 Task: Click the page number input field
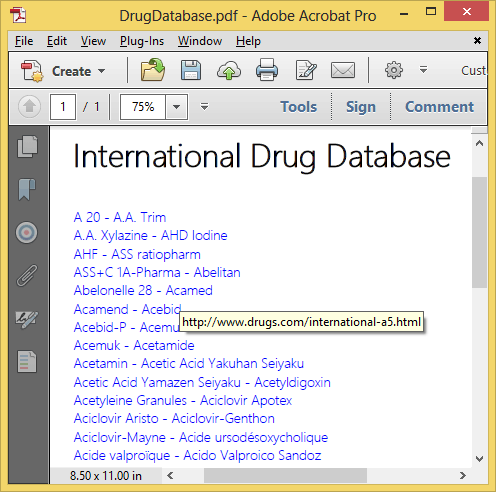coord(63,107)
